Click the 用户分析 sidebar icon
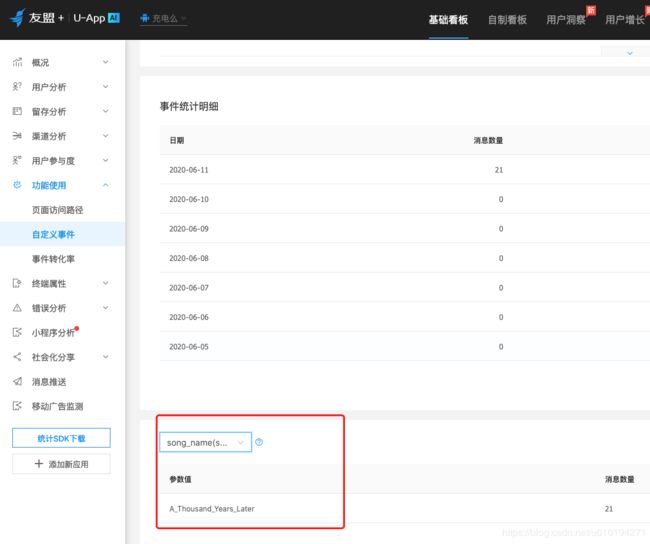Image resolution: width=650 pixels, height=544 pixels. point(17,87)
